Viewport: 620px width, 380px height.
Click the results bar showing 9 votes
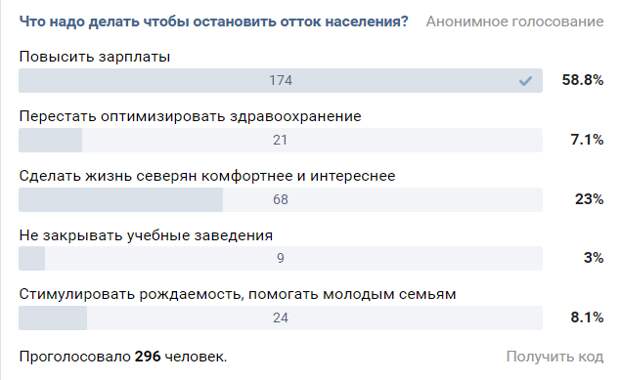(280, 258)
